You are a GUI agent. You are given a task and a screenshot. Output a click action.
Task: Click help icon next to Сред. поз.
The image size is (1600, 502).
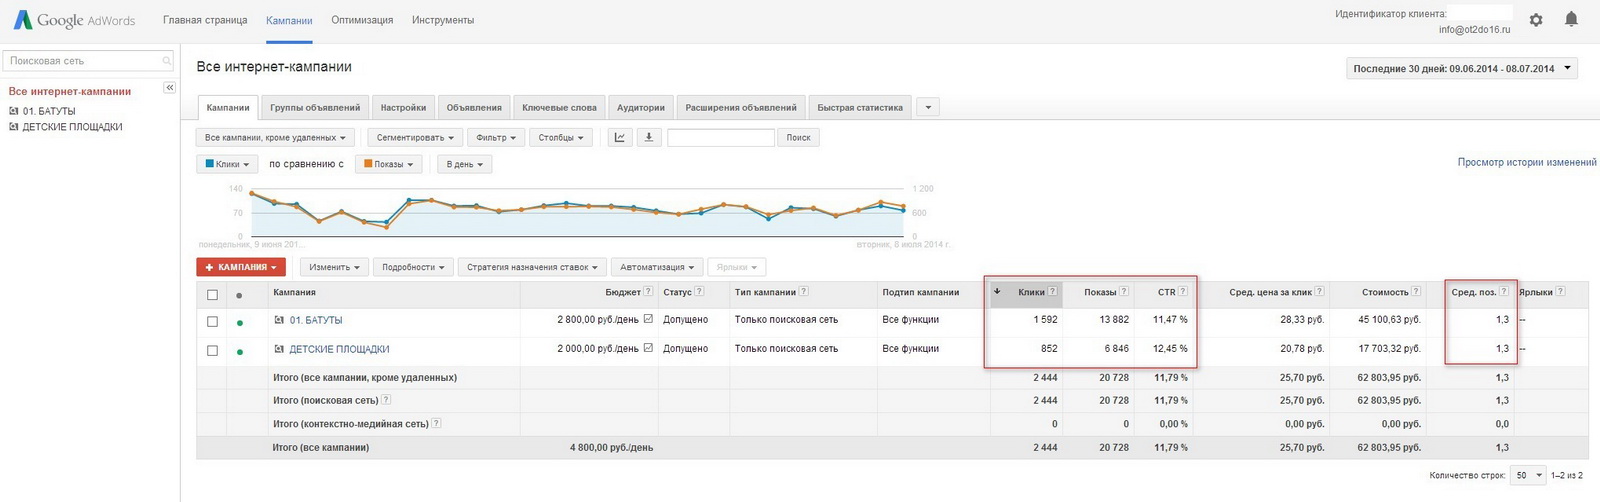click(1504, 292)
